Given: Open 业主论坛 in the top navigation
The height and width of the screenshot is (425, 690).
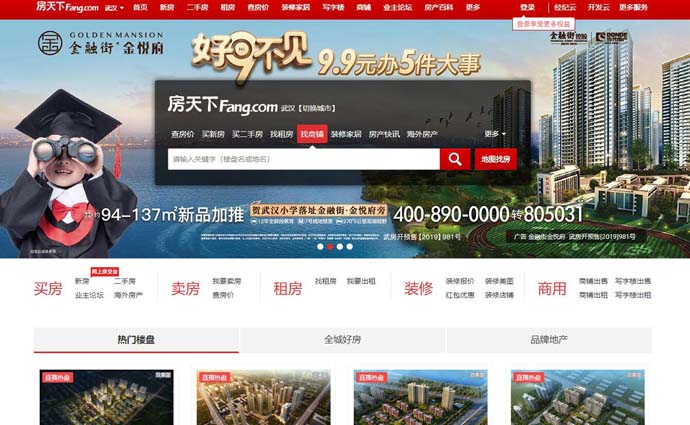Looking at the screenshot, I should click(397, 7).
